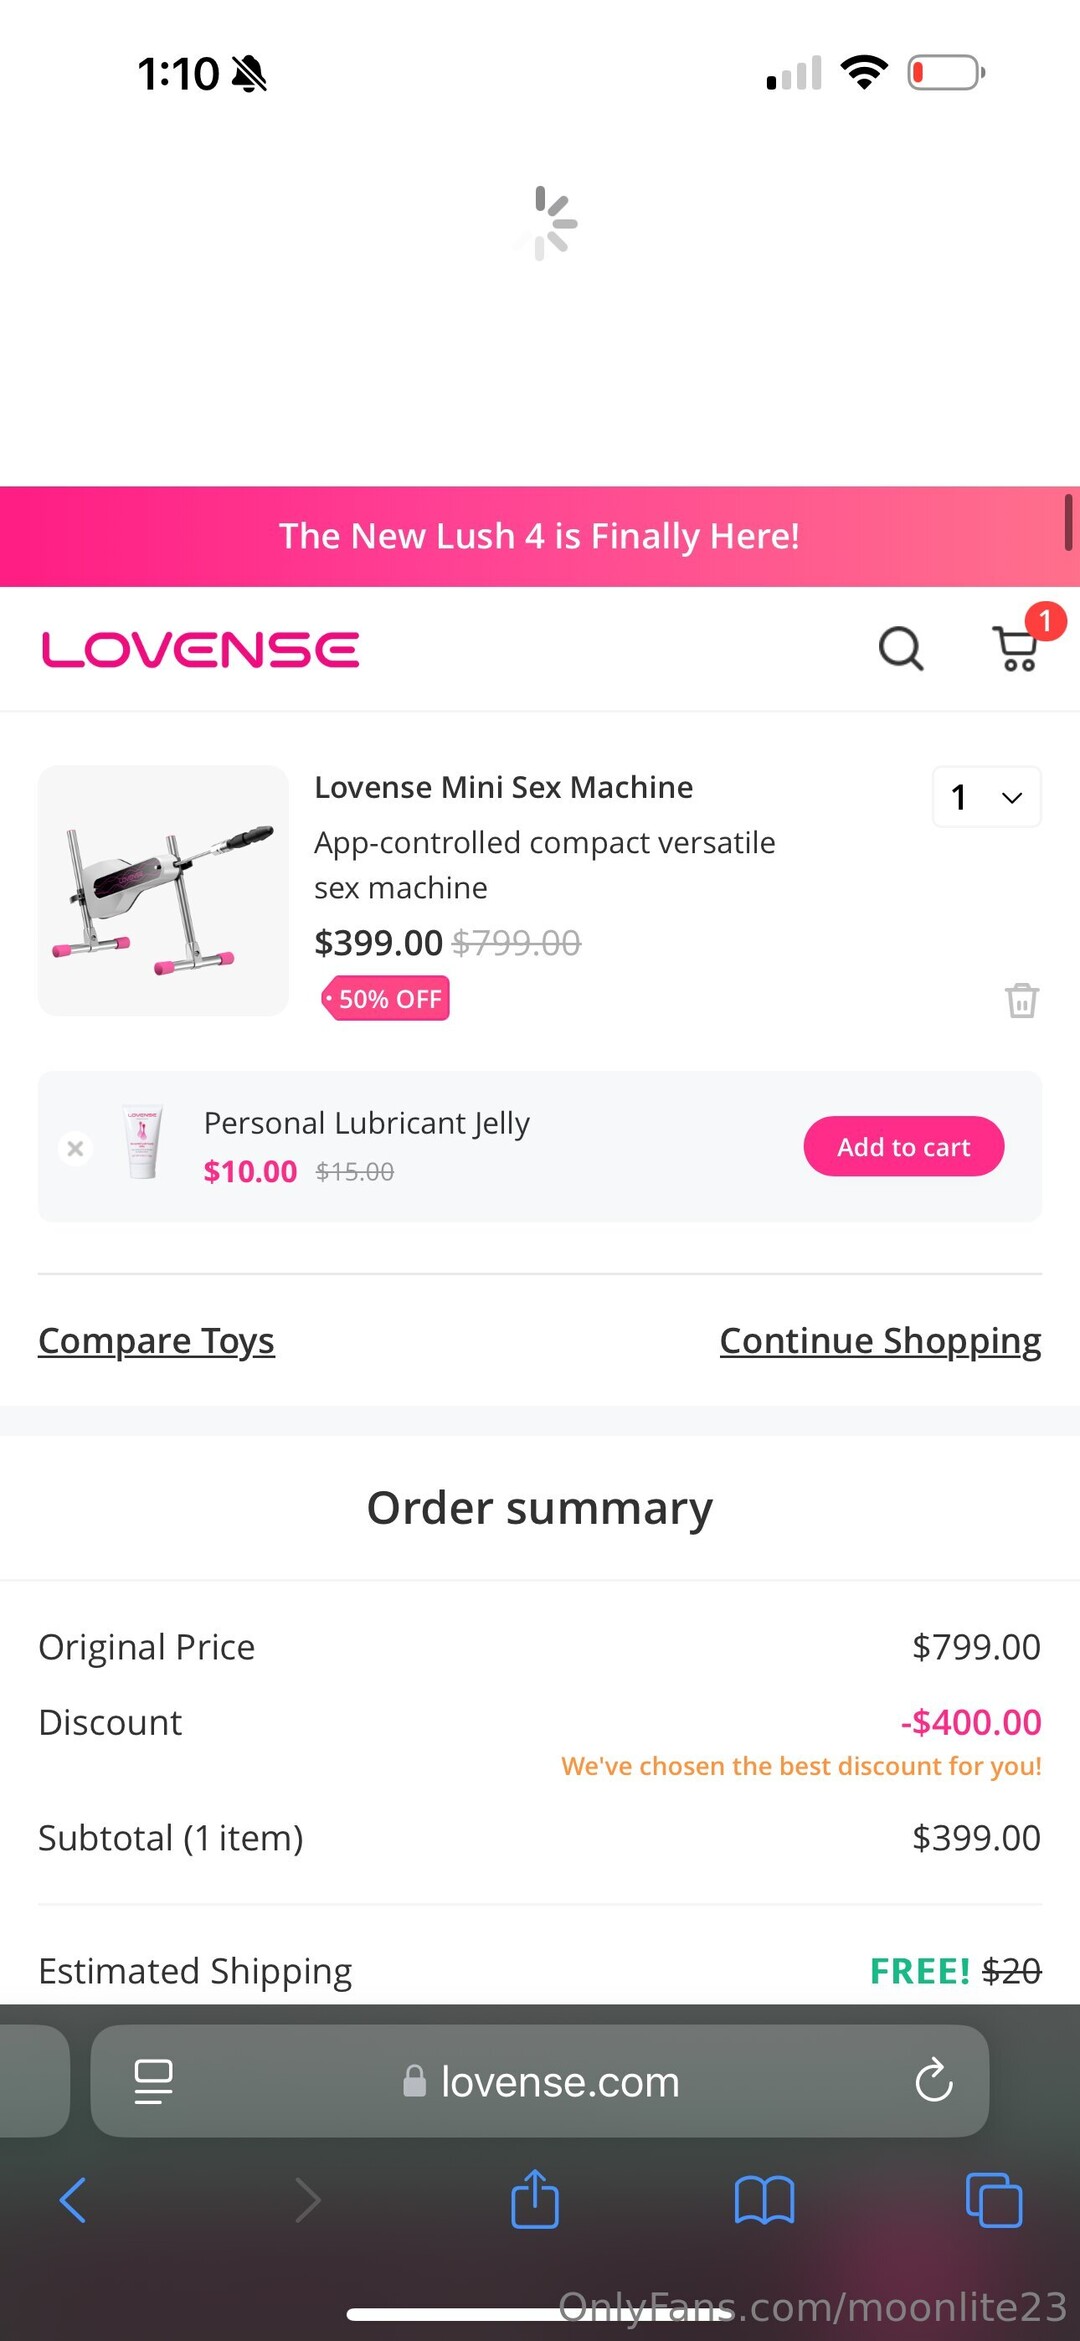This screenshot has height=2341, width=1080.
Task: Tap the Lovense logo
Action: (200, 650)
